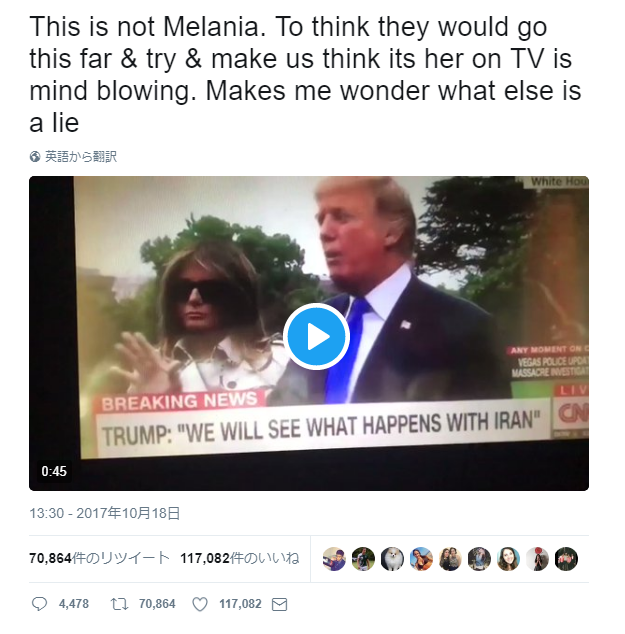The image size is (625, 634).
Task: Click the 117,082 count beside heart
Action: point(240,604)
